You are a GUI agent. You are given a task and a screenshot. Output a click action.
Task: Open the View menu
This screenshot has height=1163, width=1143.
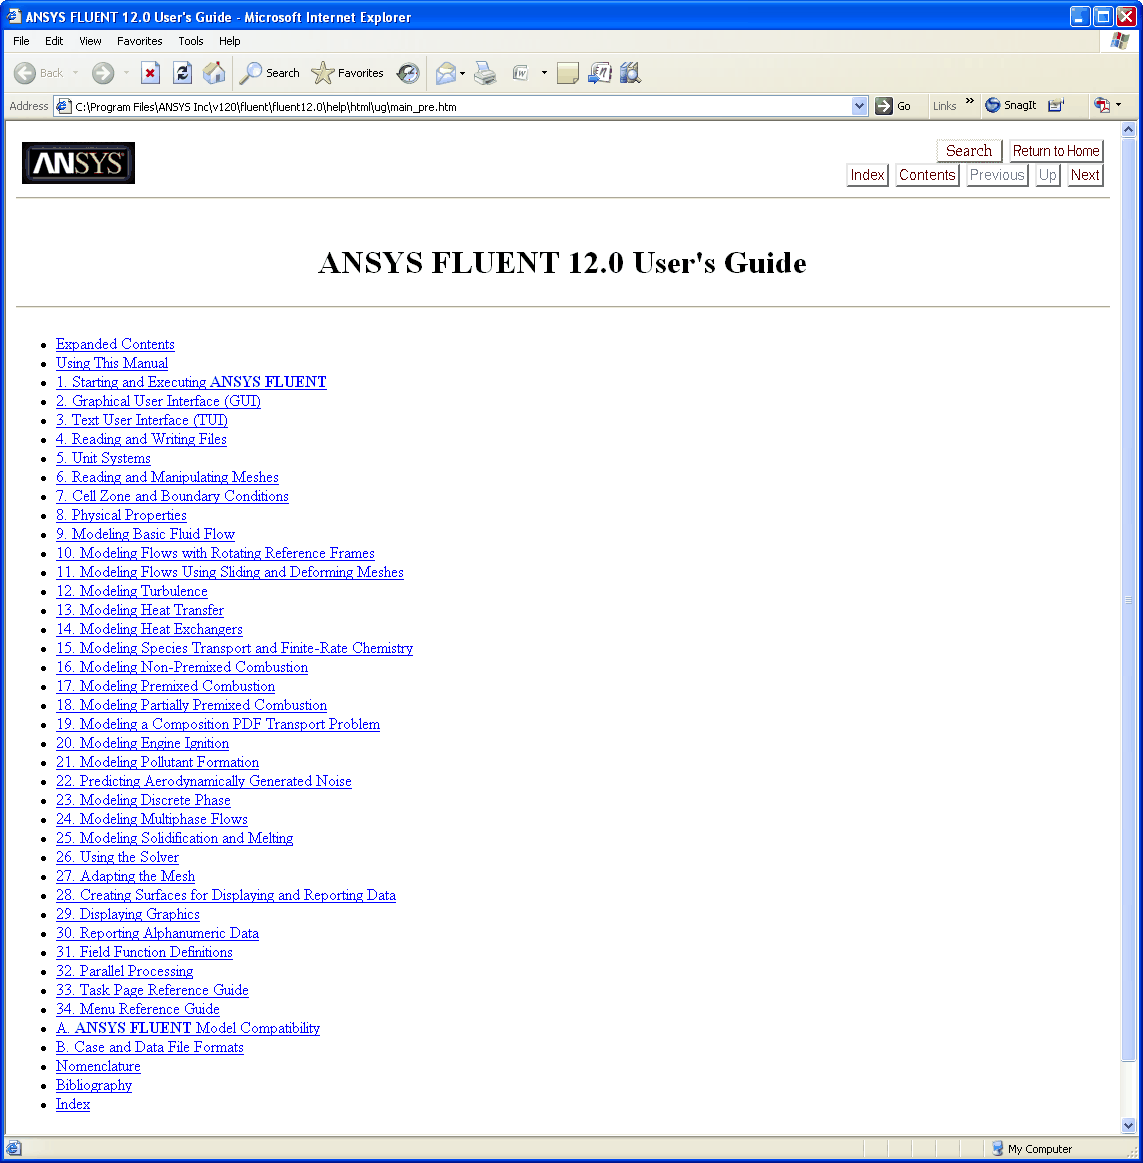(90, 41)
